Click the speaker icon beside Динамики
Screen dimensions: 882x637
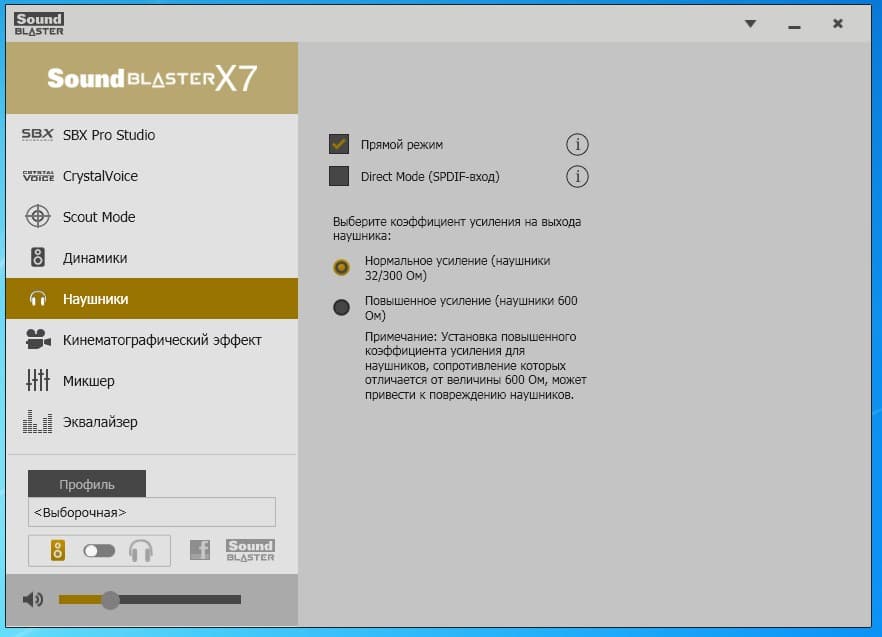pyautogui.click(x=38, y=258)
